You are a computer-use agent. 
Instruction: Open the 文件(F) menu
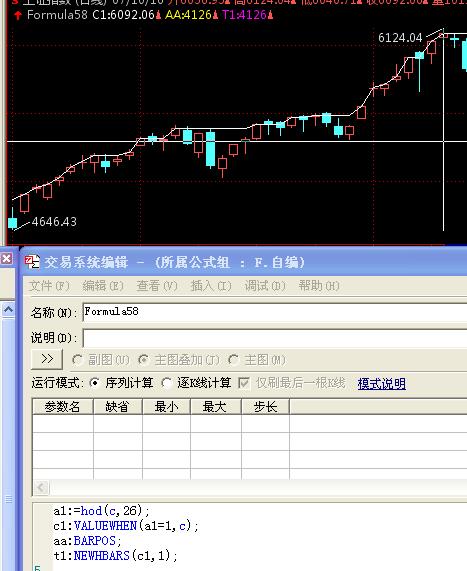(x=49, y=286)
